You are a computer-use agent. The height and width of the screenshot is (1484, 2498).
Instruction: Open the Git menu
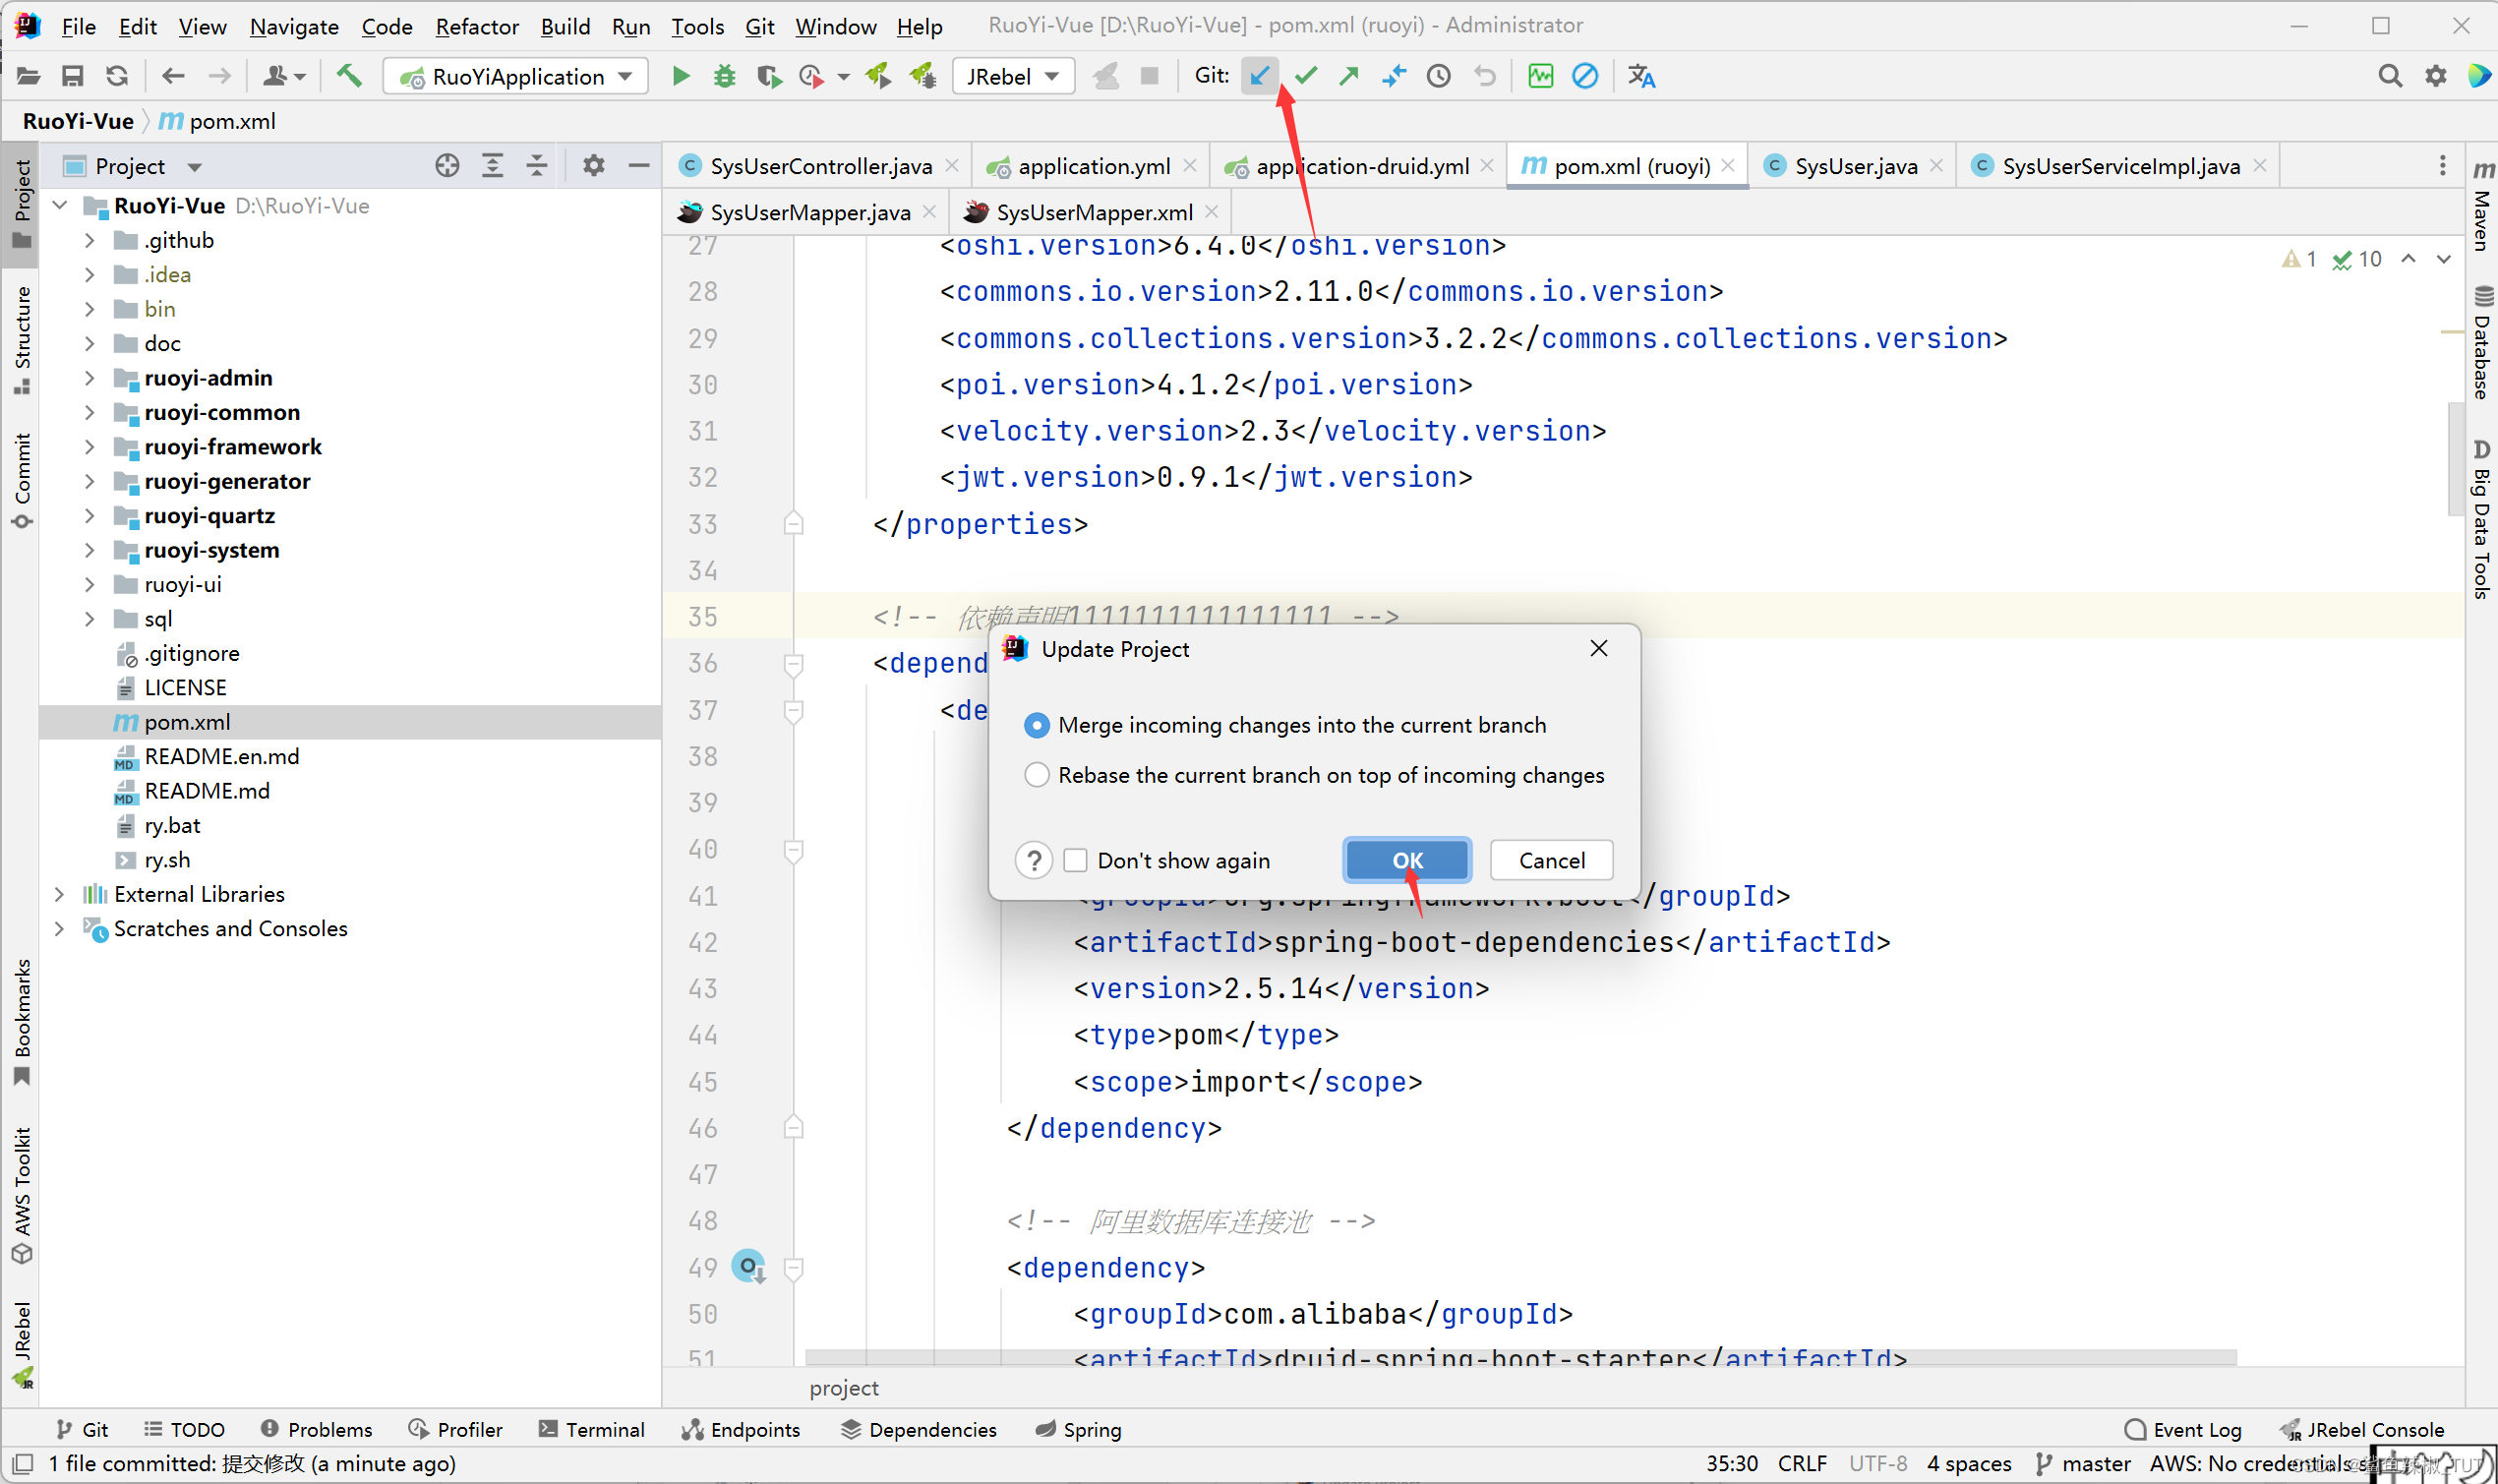[x=759, y=26]
